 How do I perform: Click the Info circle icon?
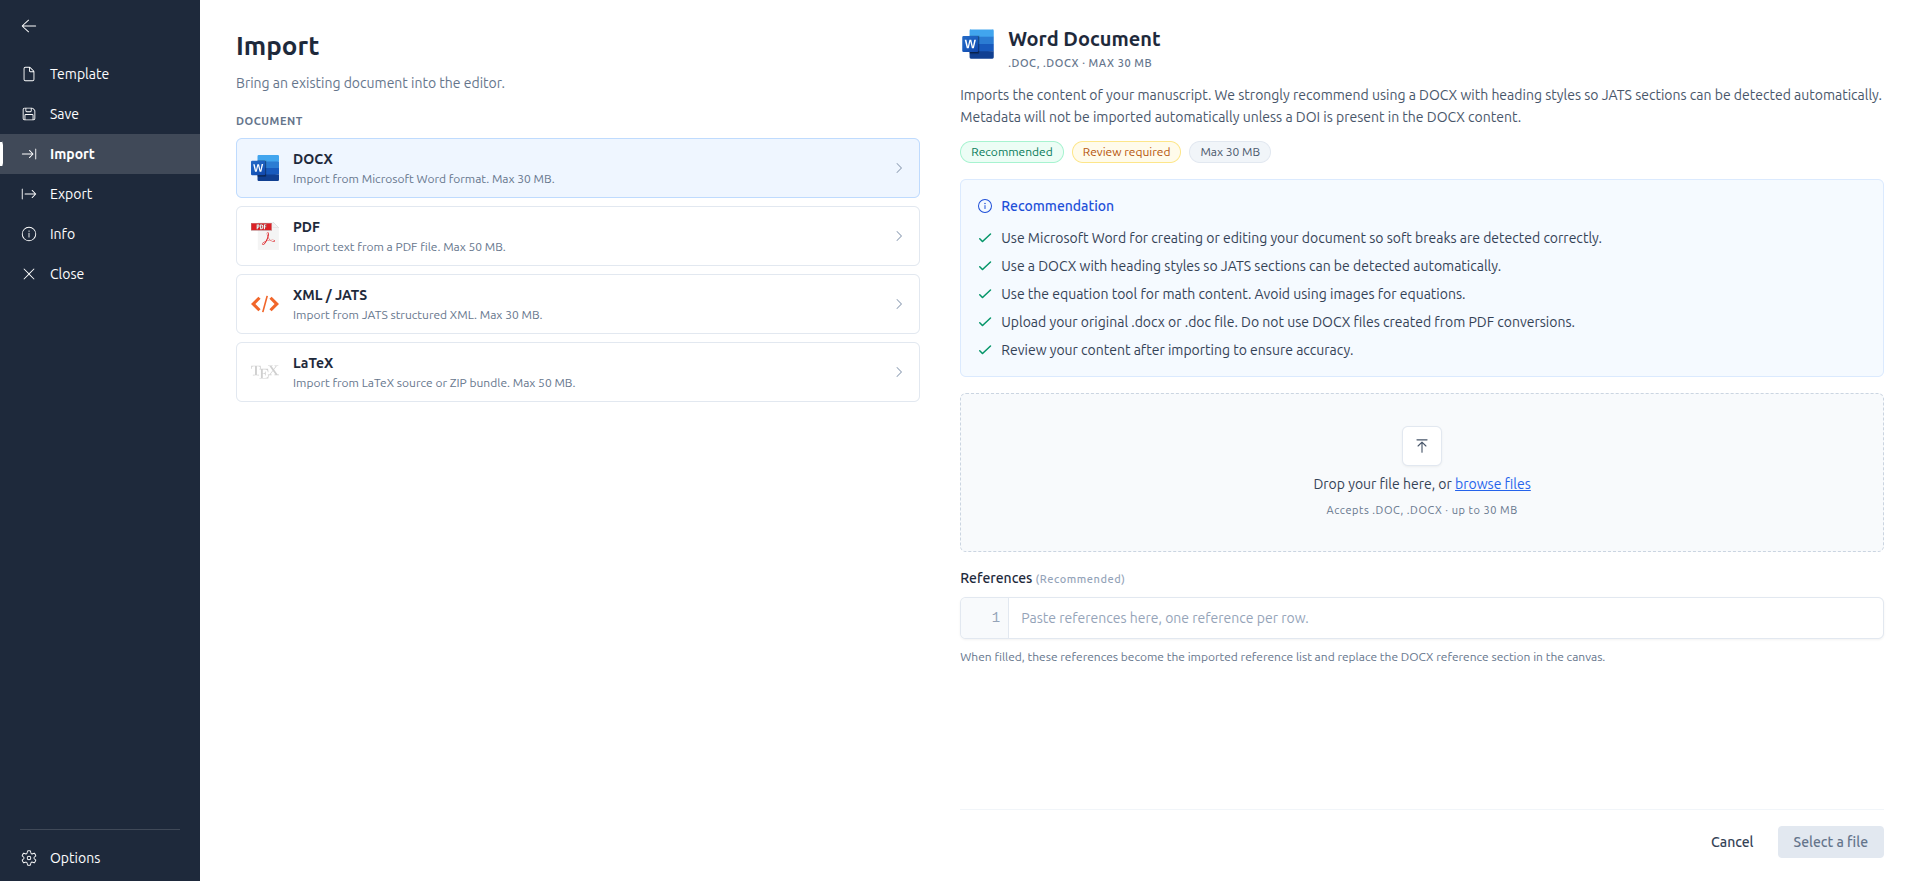tap(29, 234)
